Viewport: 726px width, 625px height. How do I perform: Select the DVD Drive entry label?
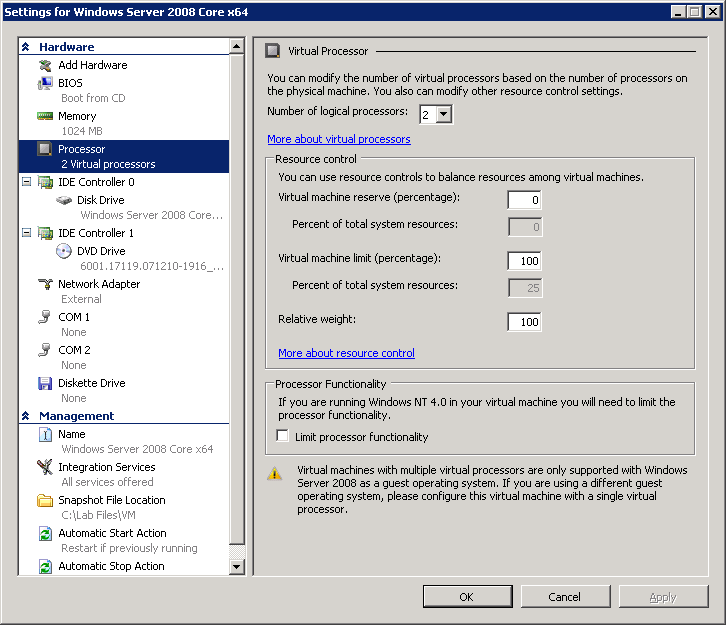click(101, 251)
